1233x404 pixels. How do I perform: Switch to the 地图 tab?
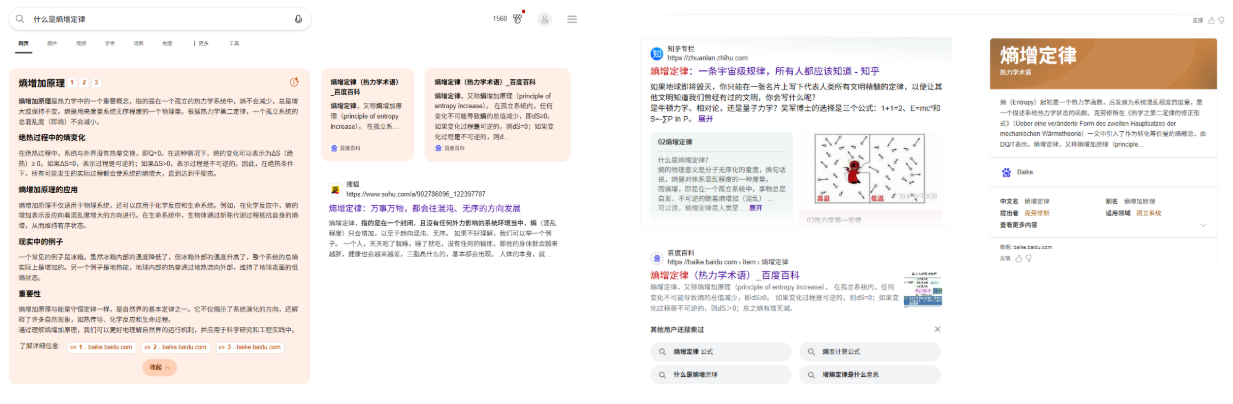click(x=167, y=44)
